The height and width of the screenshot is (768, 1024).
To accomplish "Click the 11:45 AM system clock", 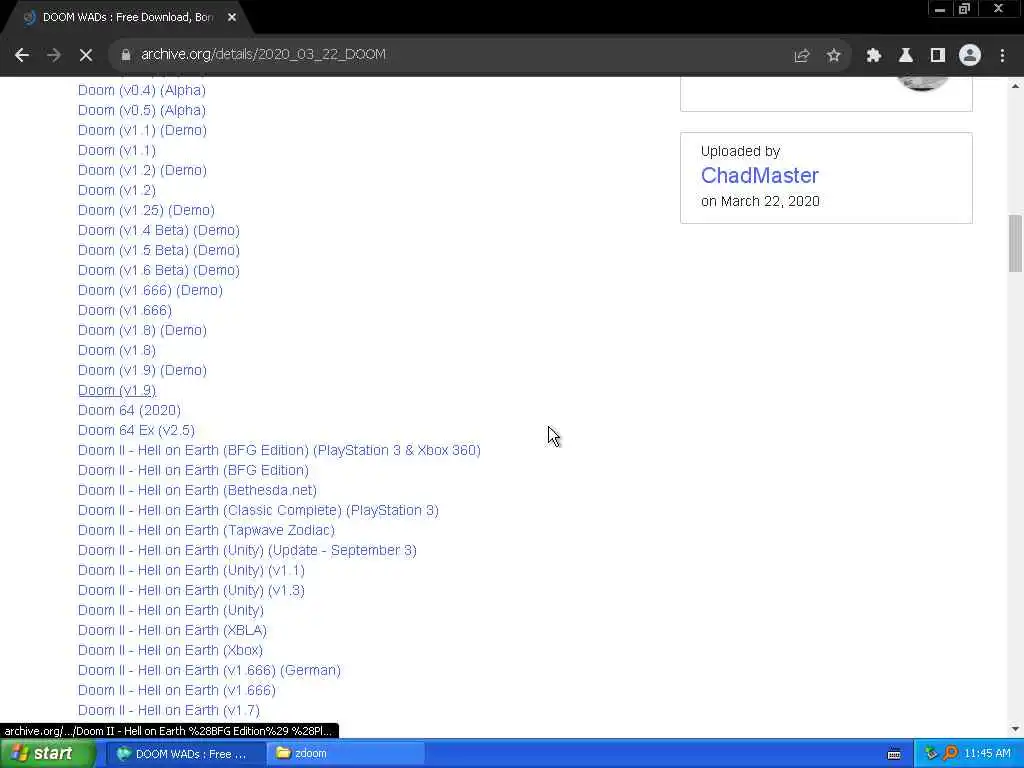I will (x=987, y=754).
